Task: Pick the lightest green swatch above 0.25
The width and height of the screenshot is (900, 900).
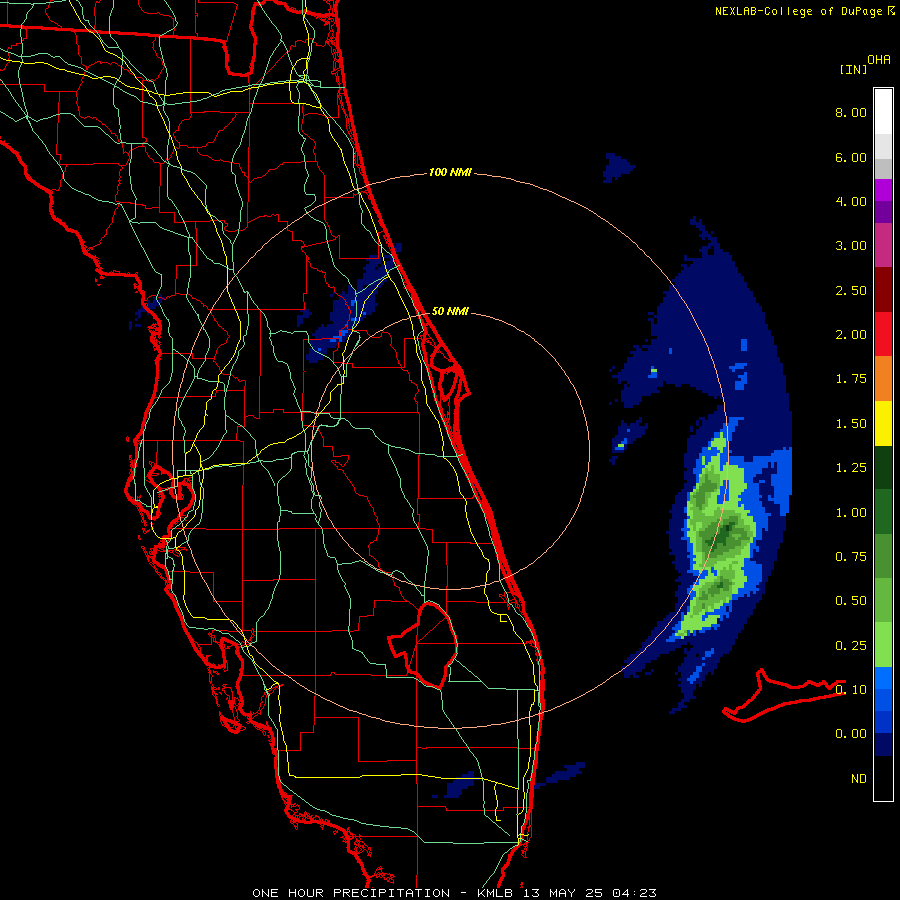Action: coord(883,645)
